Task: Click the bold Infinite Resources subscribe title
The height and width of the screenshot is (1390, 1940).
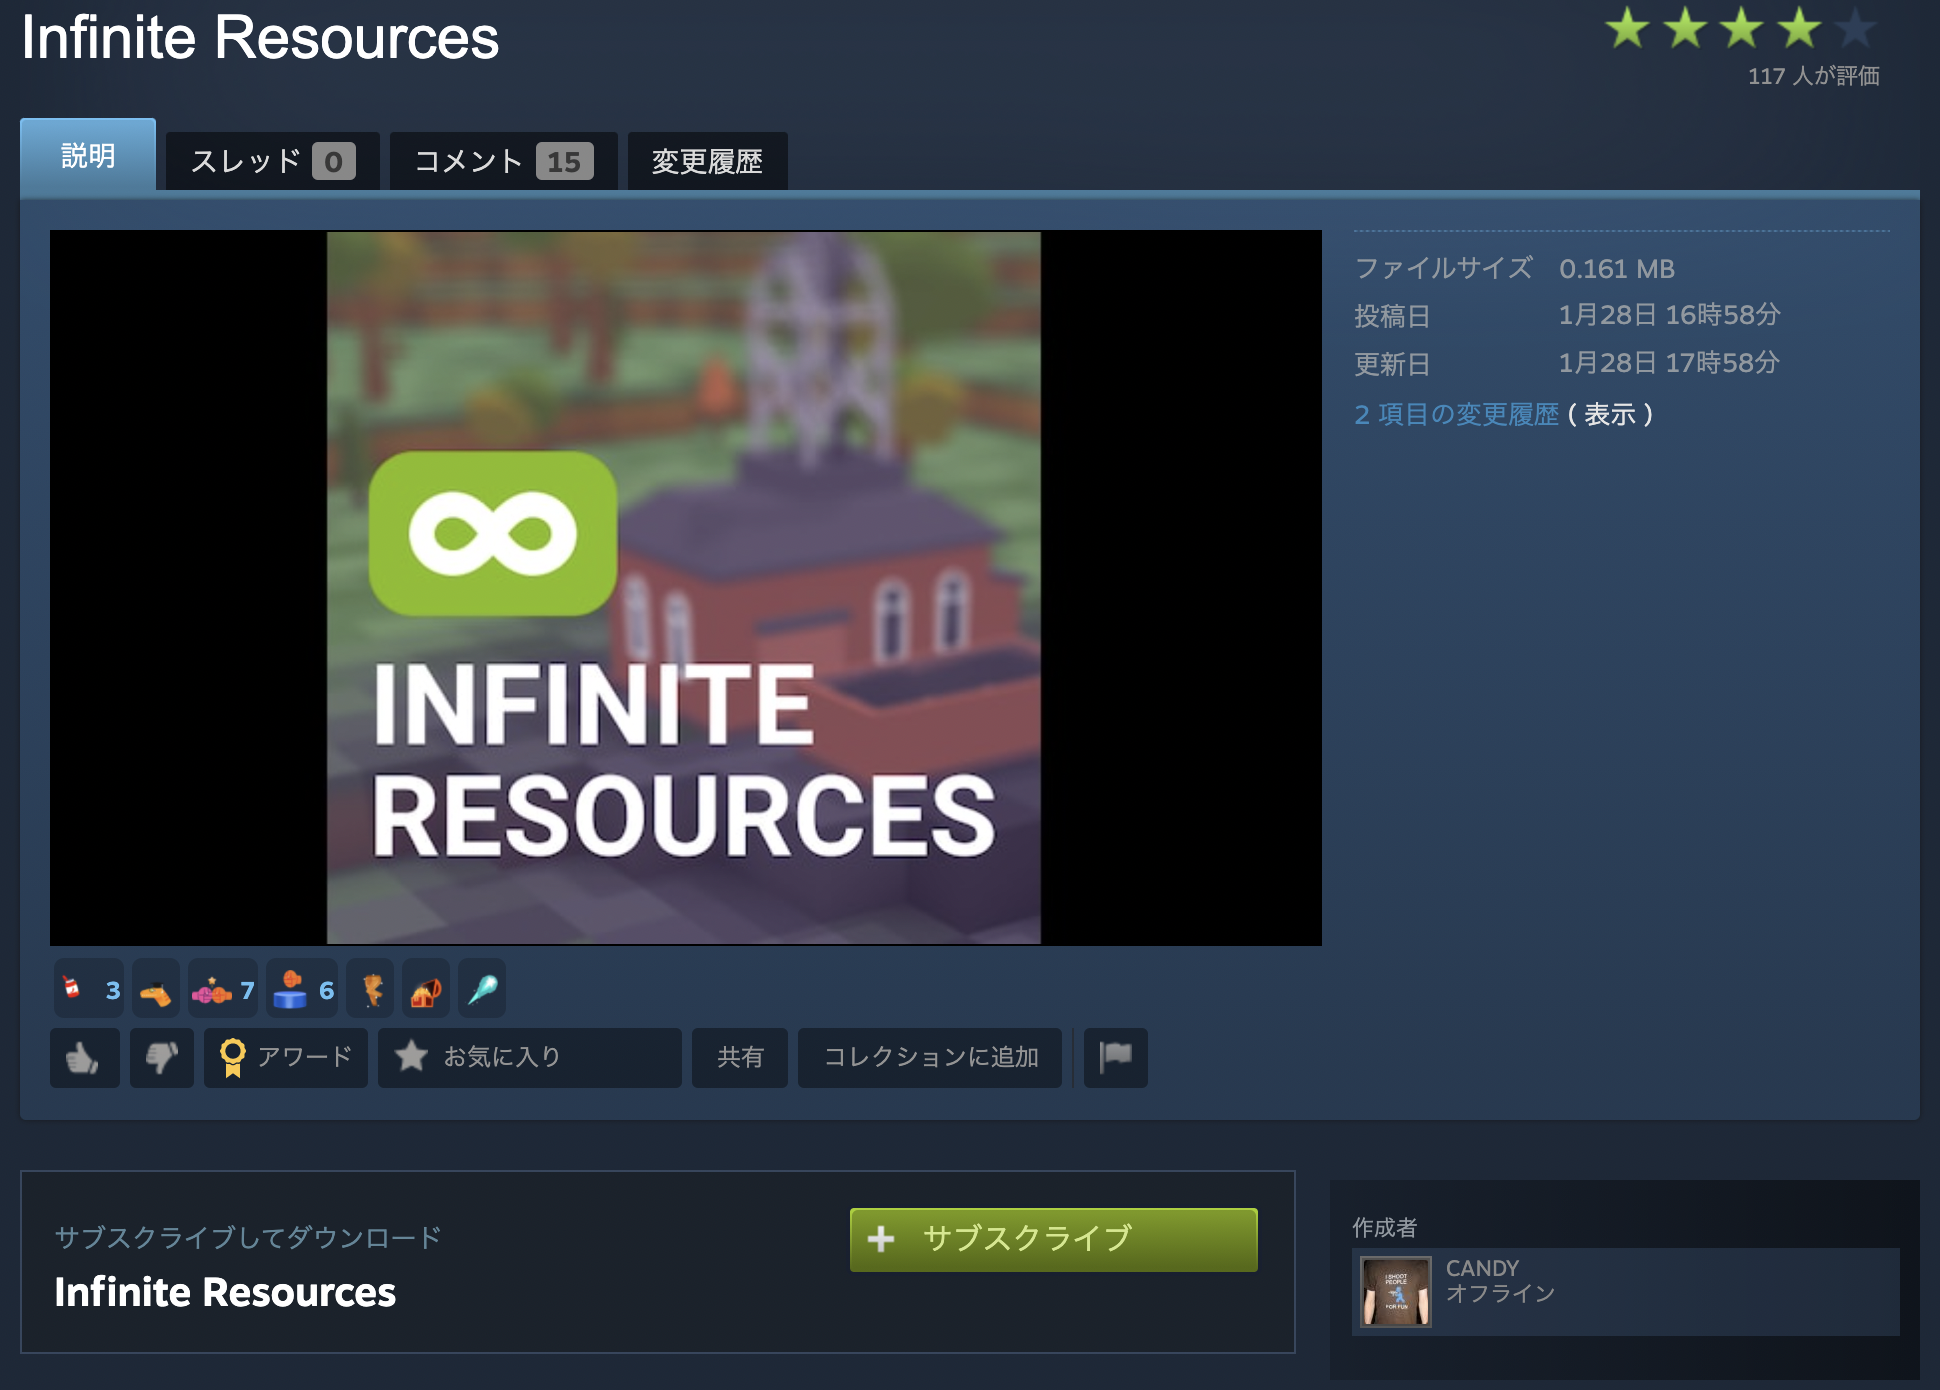Action: (x=225, y=1293)
